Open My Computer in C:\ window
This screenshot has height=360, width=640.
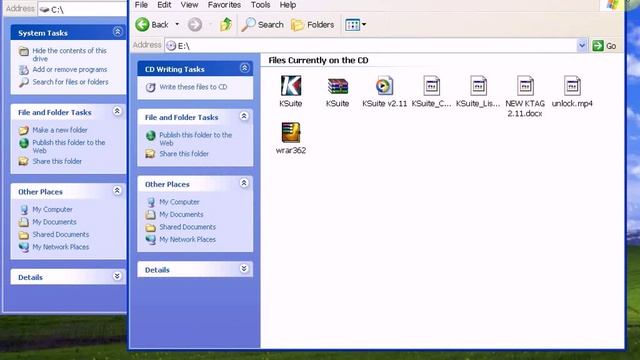(x=52, y=209)
